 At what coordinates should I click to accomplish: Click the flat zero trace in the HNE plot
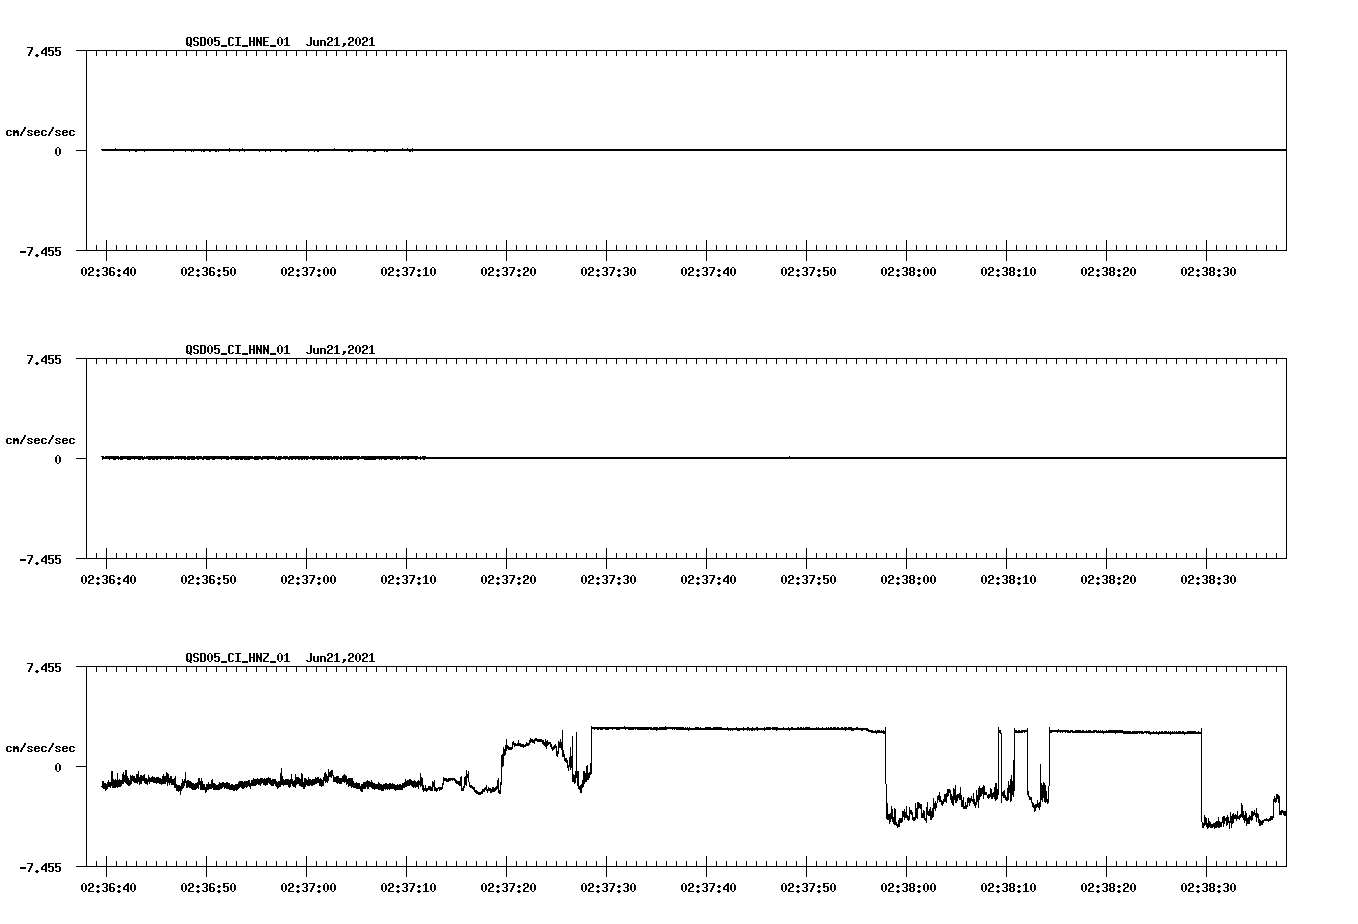694,150
